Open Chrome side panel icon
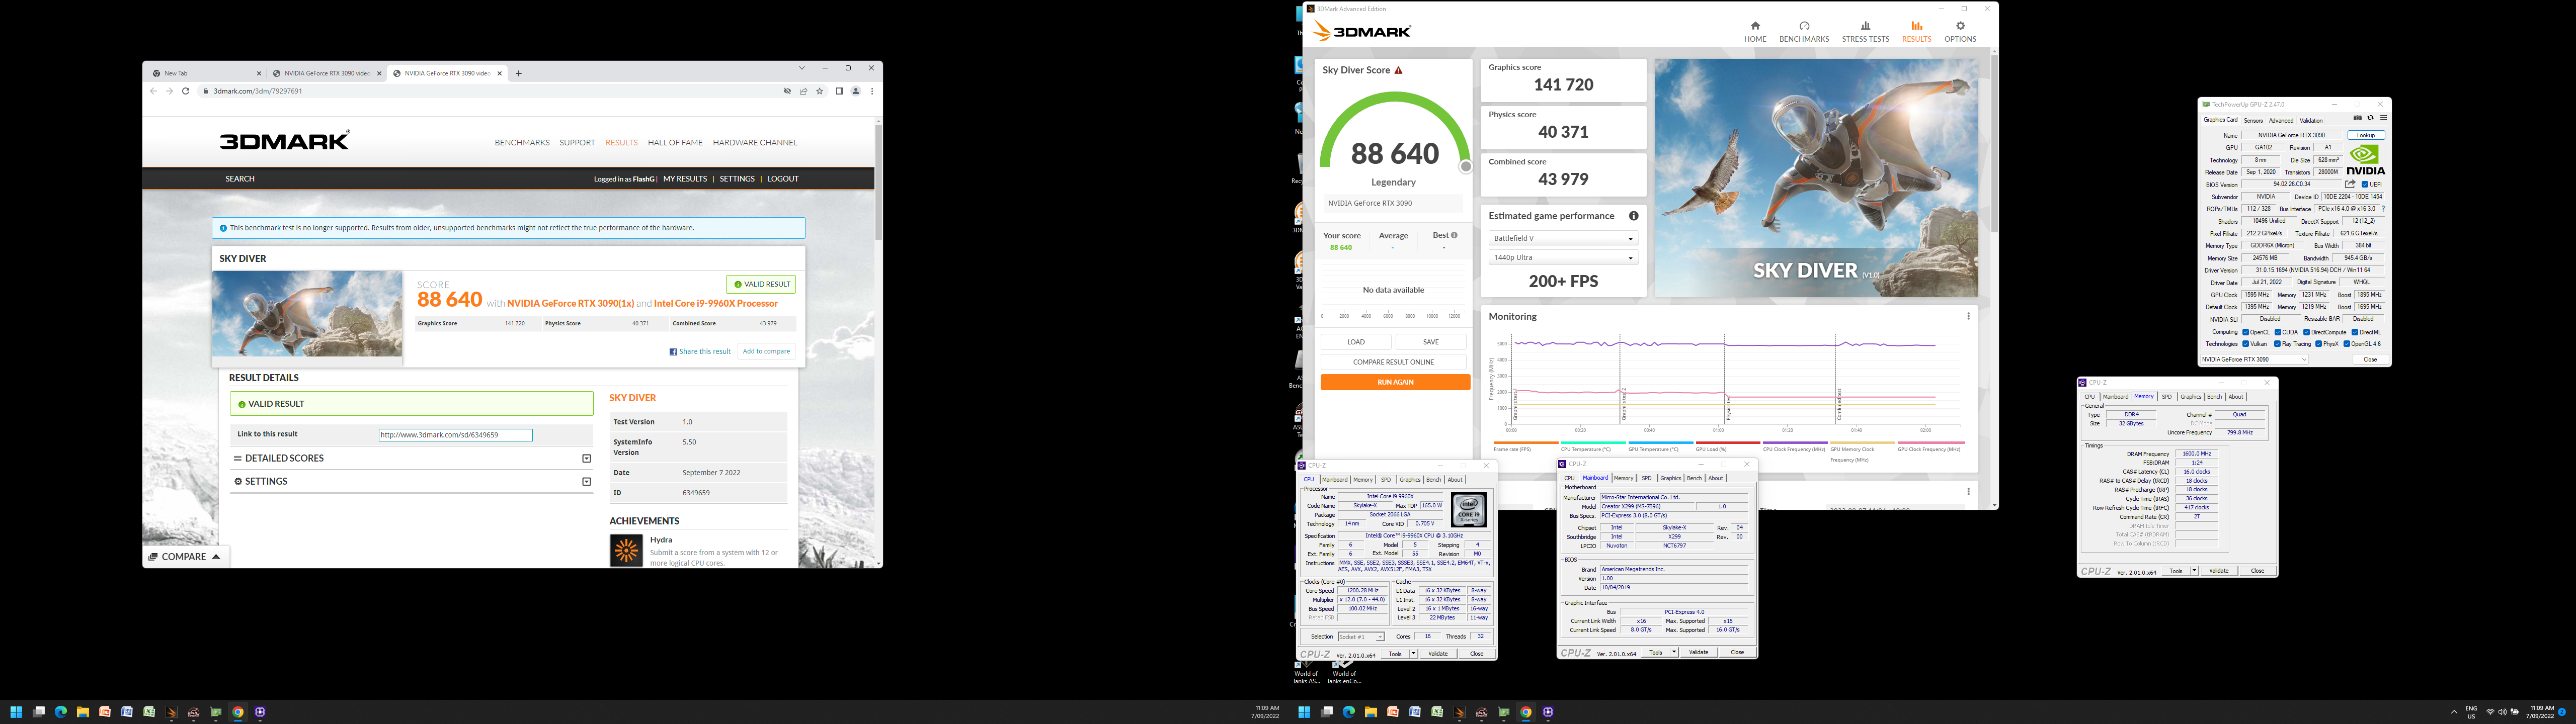The image size is (2576, 724). tap(839, 91)
